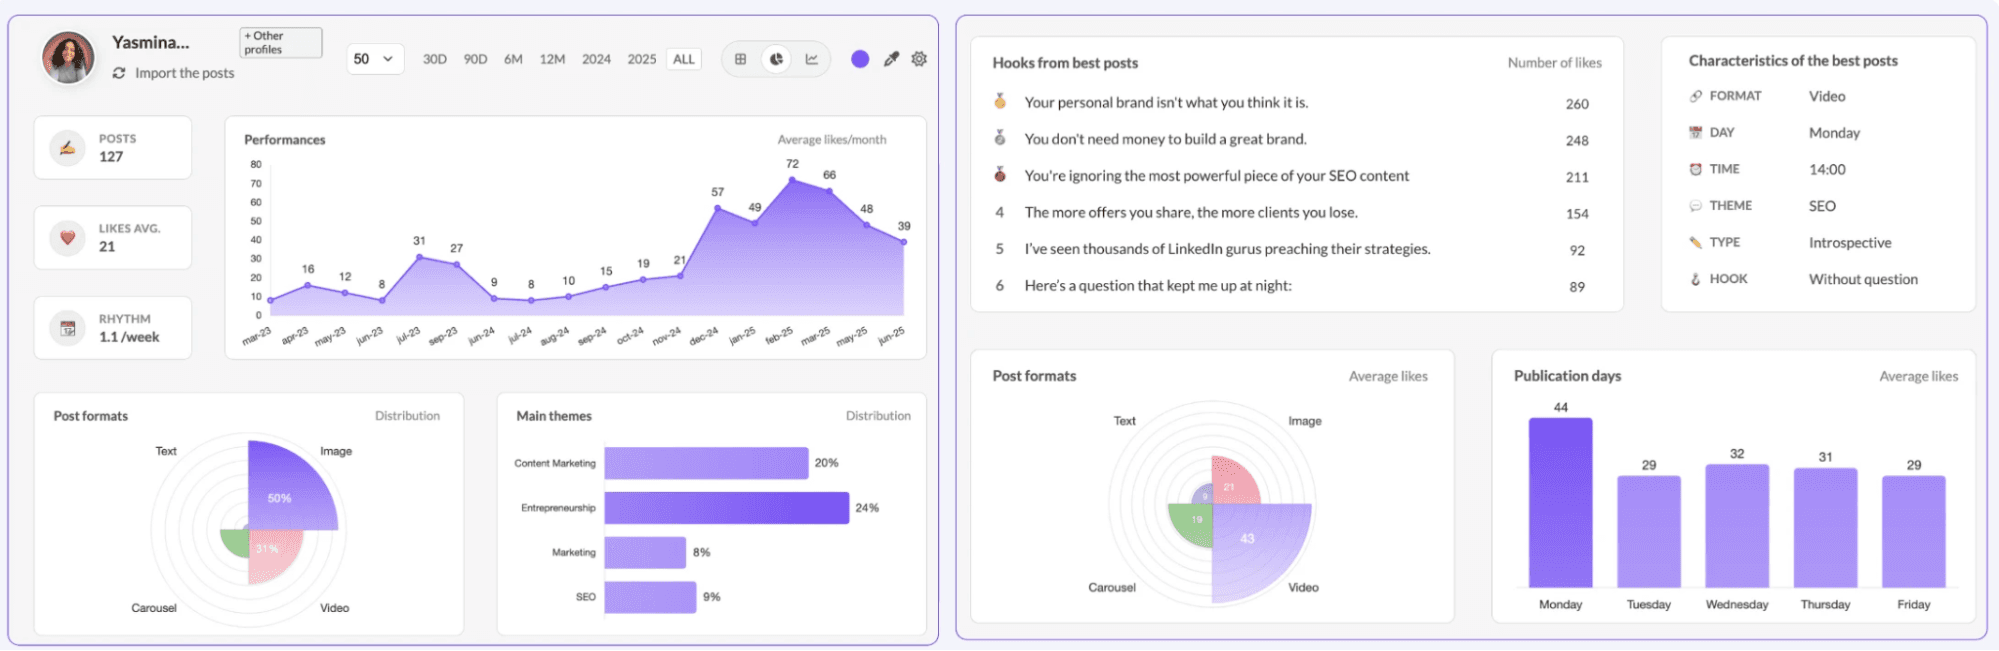
Task: Pick a color with the eyedropper icon
Action: (x=891, y=59)
